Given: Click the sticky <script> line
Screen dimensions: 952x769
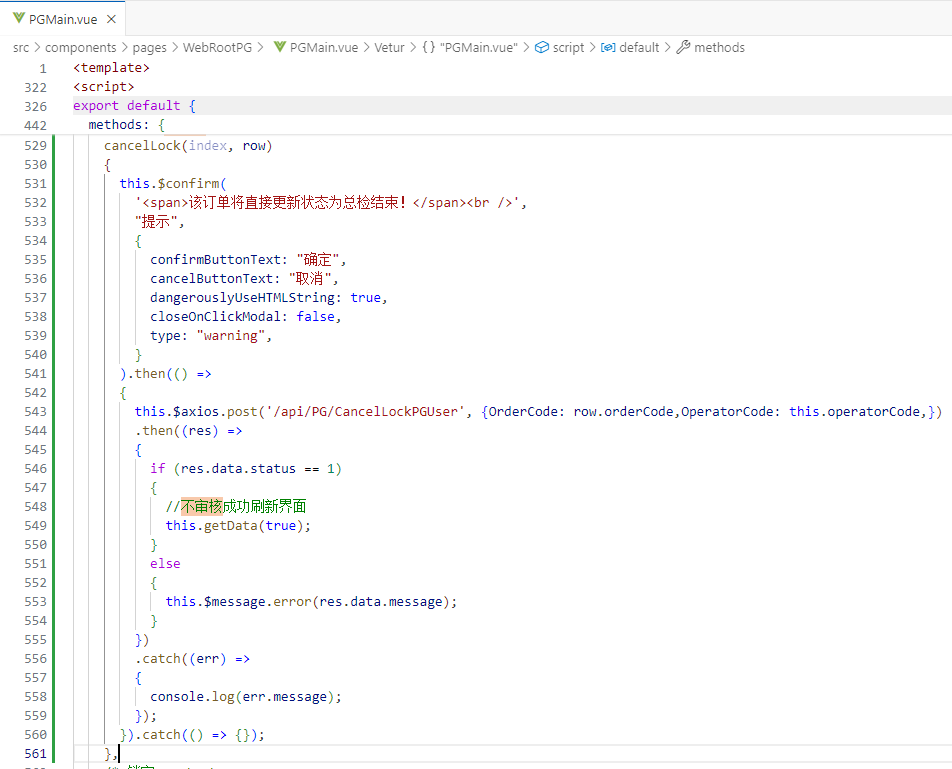Looking at the screenshot, I should 103,86.
